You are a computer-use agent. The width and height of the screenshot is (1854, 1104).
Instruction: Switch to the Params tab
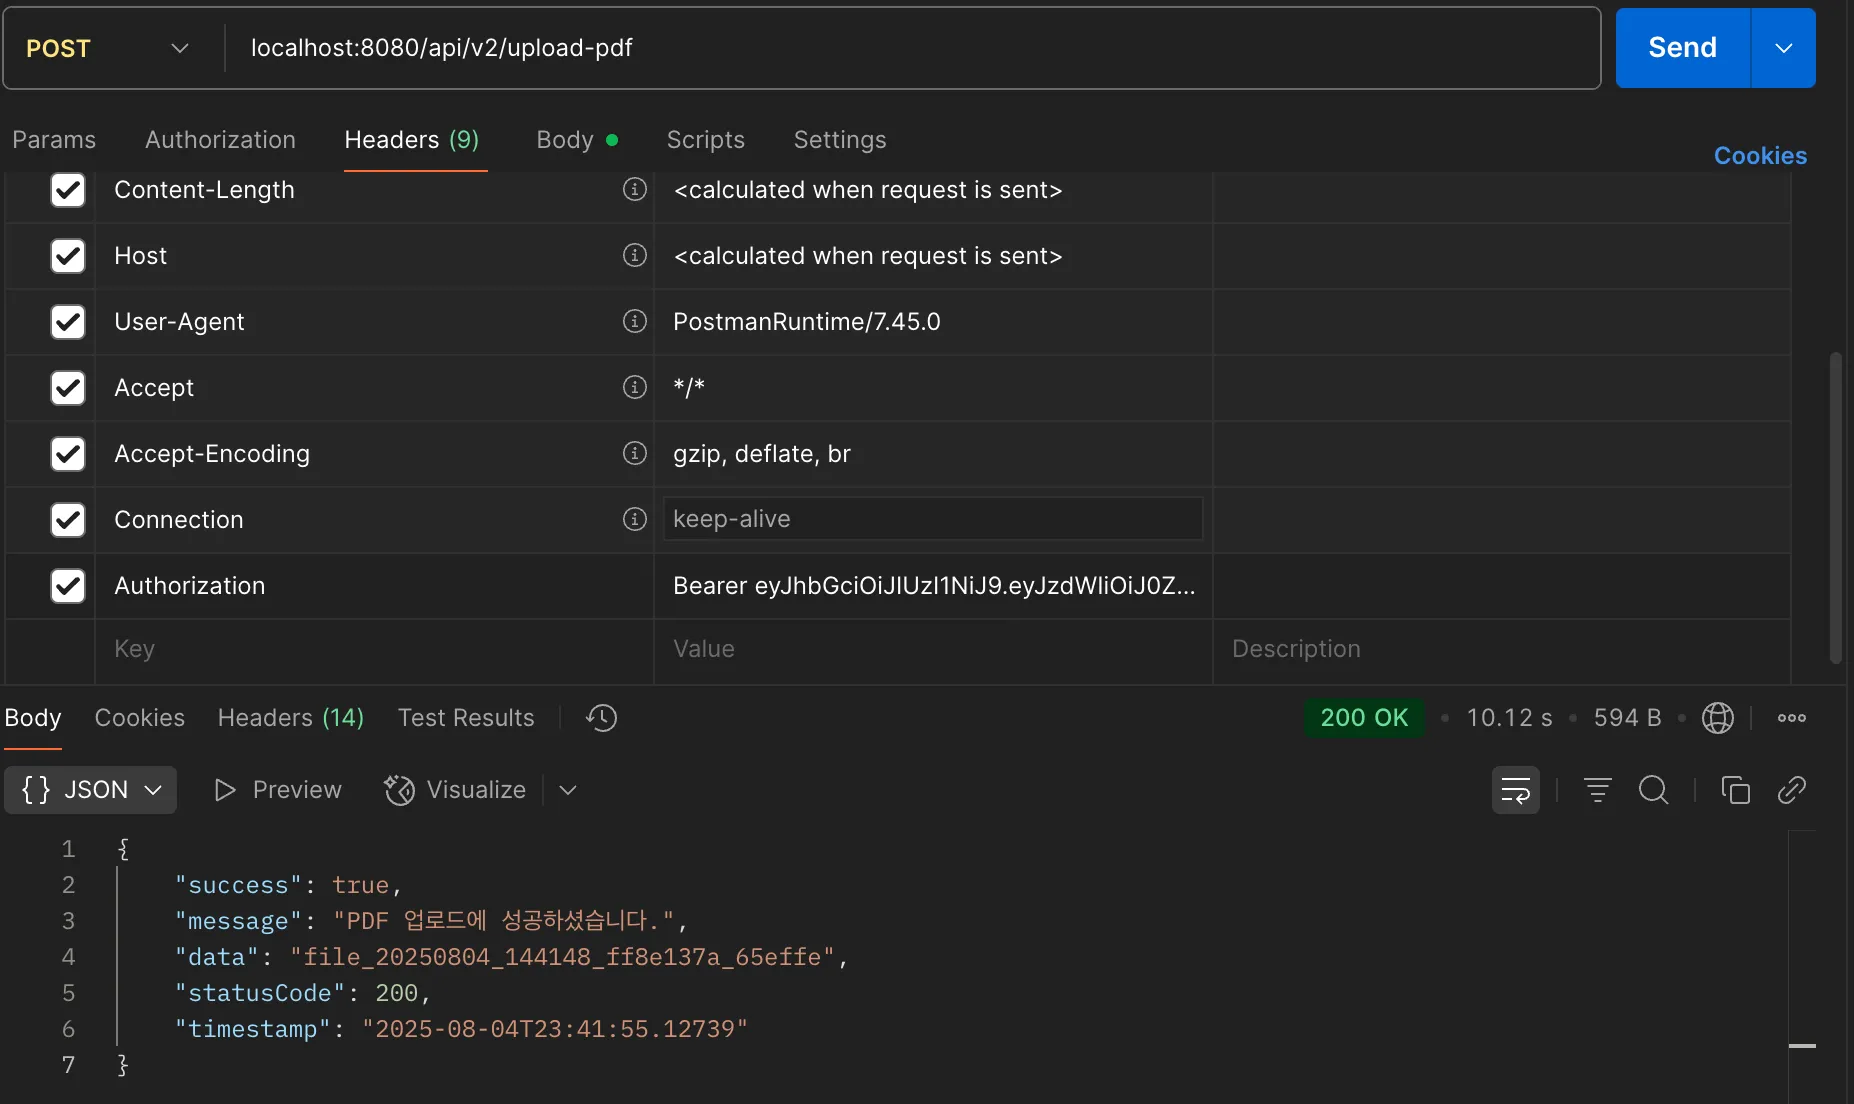(x=54, y=140)
